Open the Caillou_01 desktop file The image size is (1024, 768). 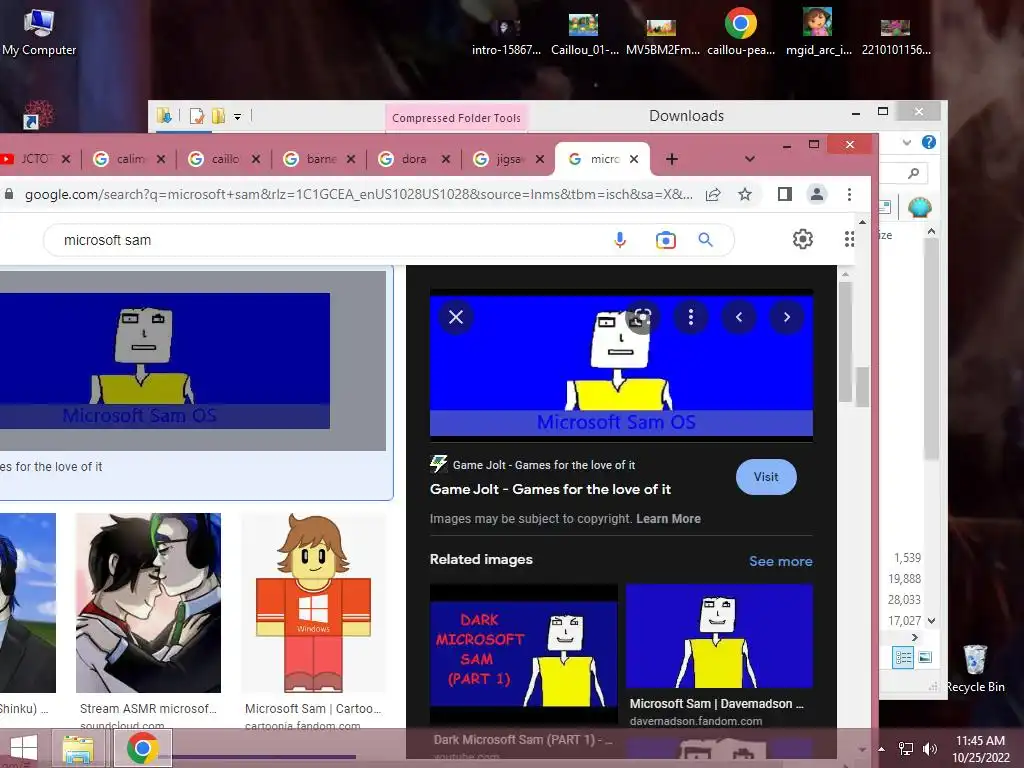click(x=584, y=34)
